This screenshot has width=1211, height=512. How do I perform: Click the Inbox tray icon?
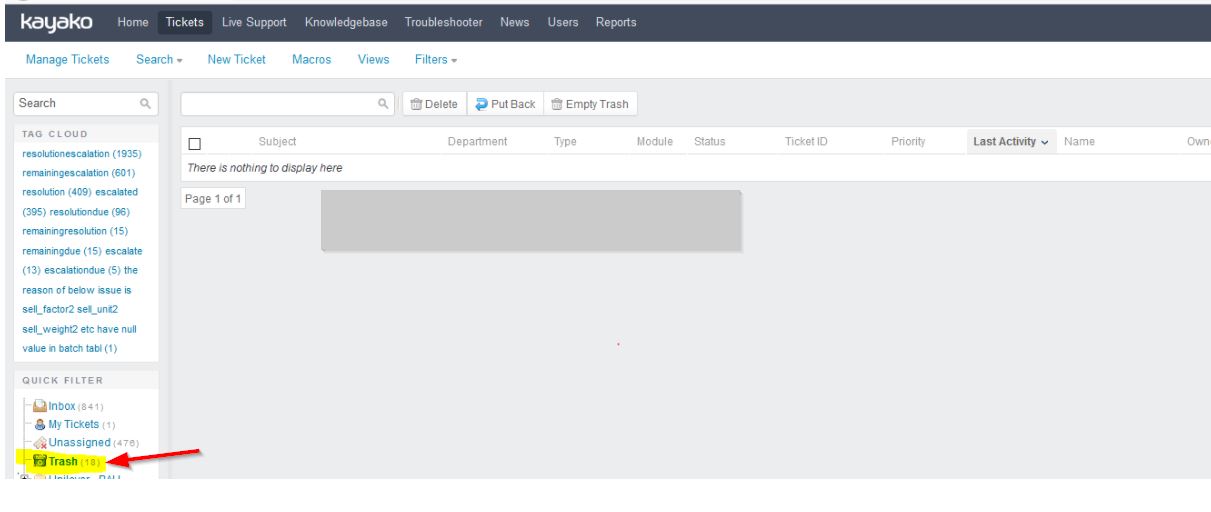tap(40, 405)
